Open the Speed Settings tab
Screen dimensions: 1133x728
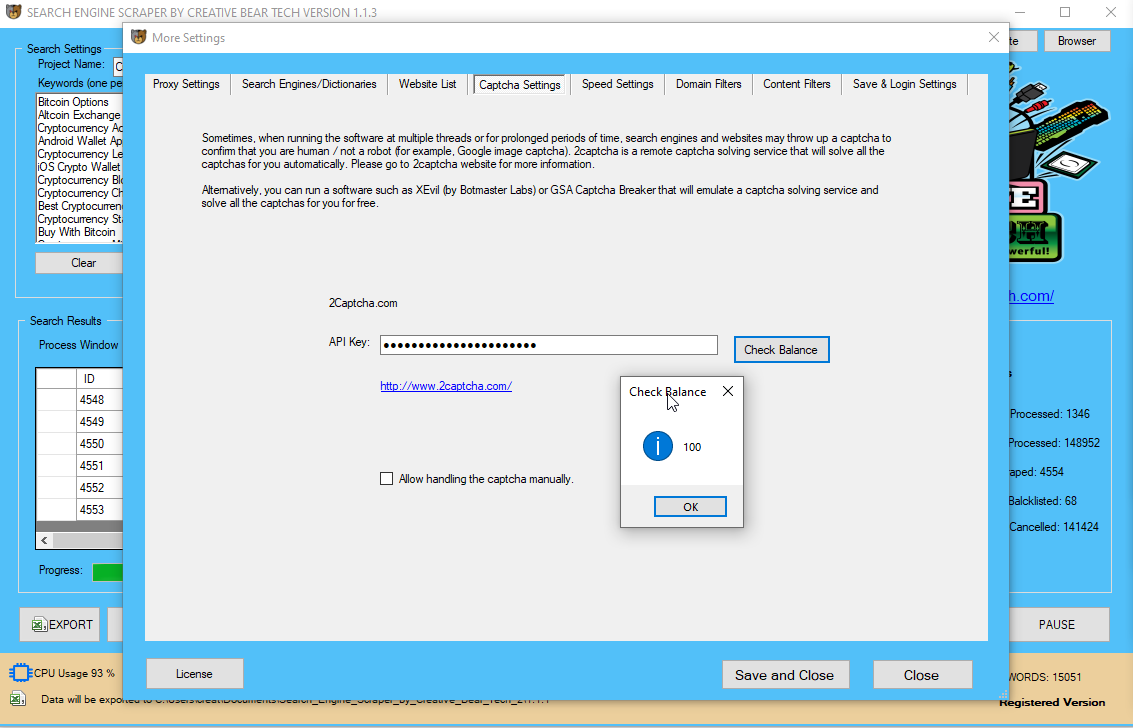617,84
